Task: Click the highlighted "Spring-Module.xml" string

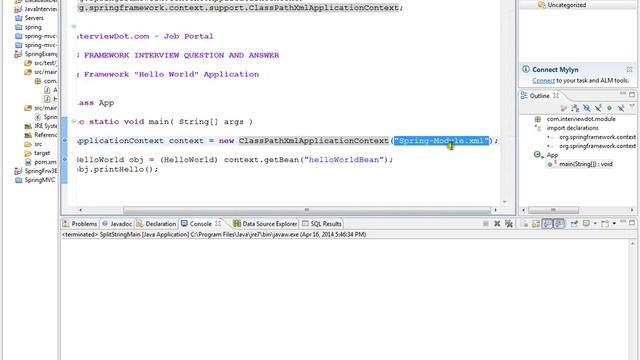Action: tap(441, 140)
